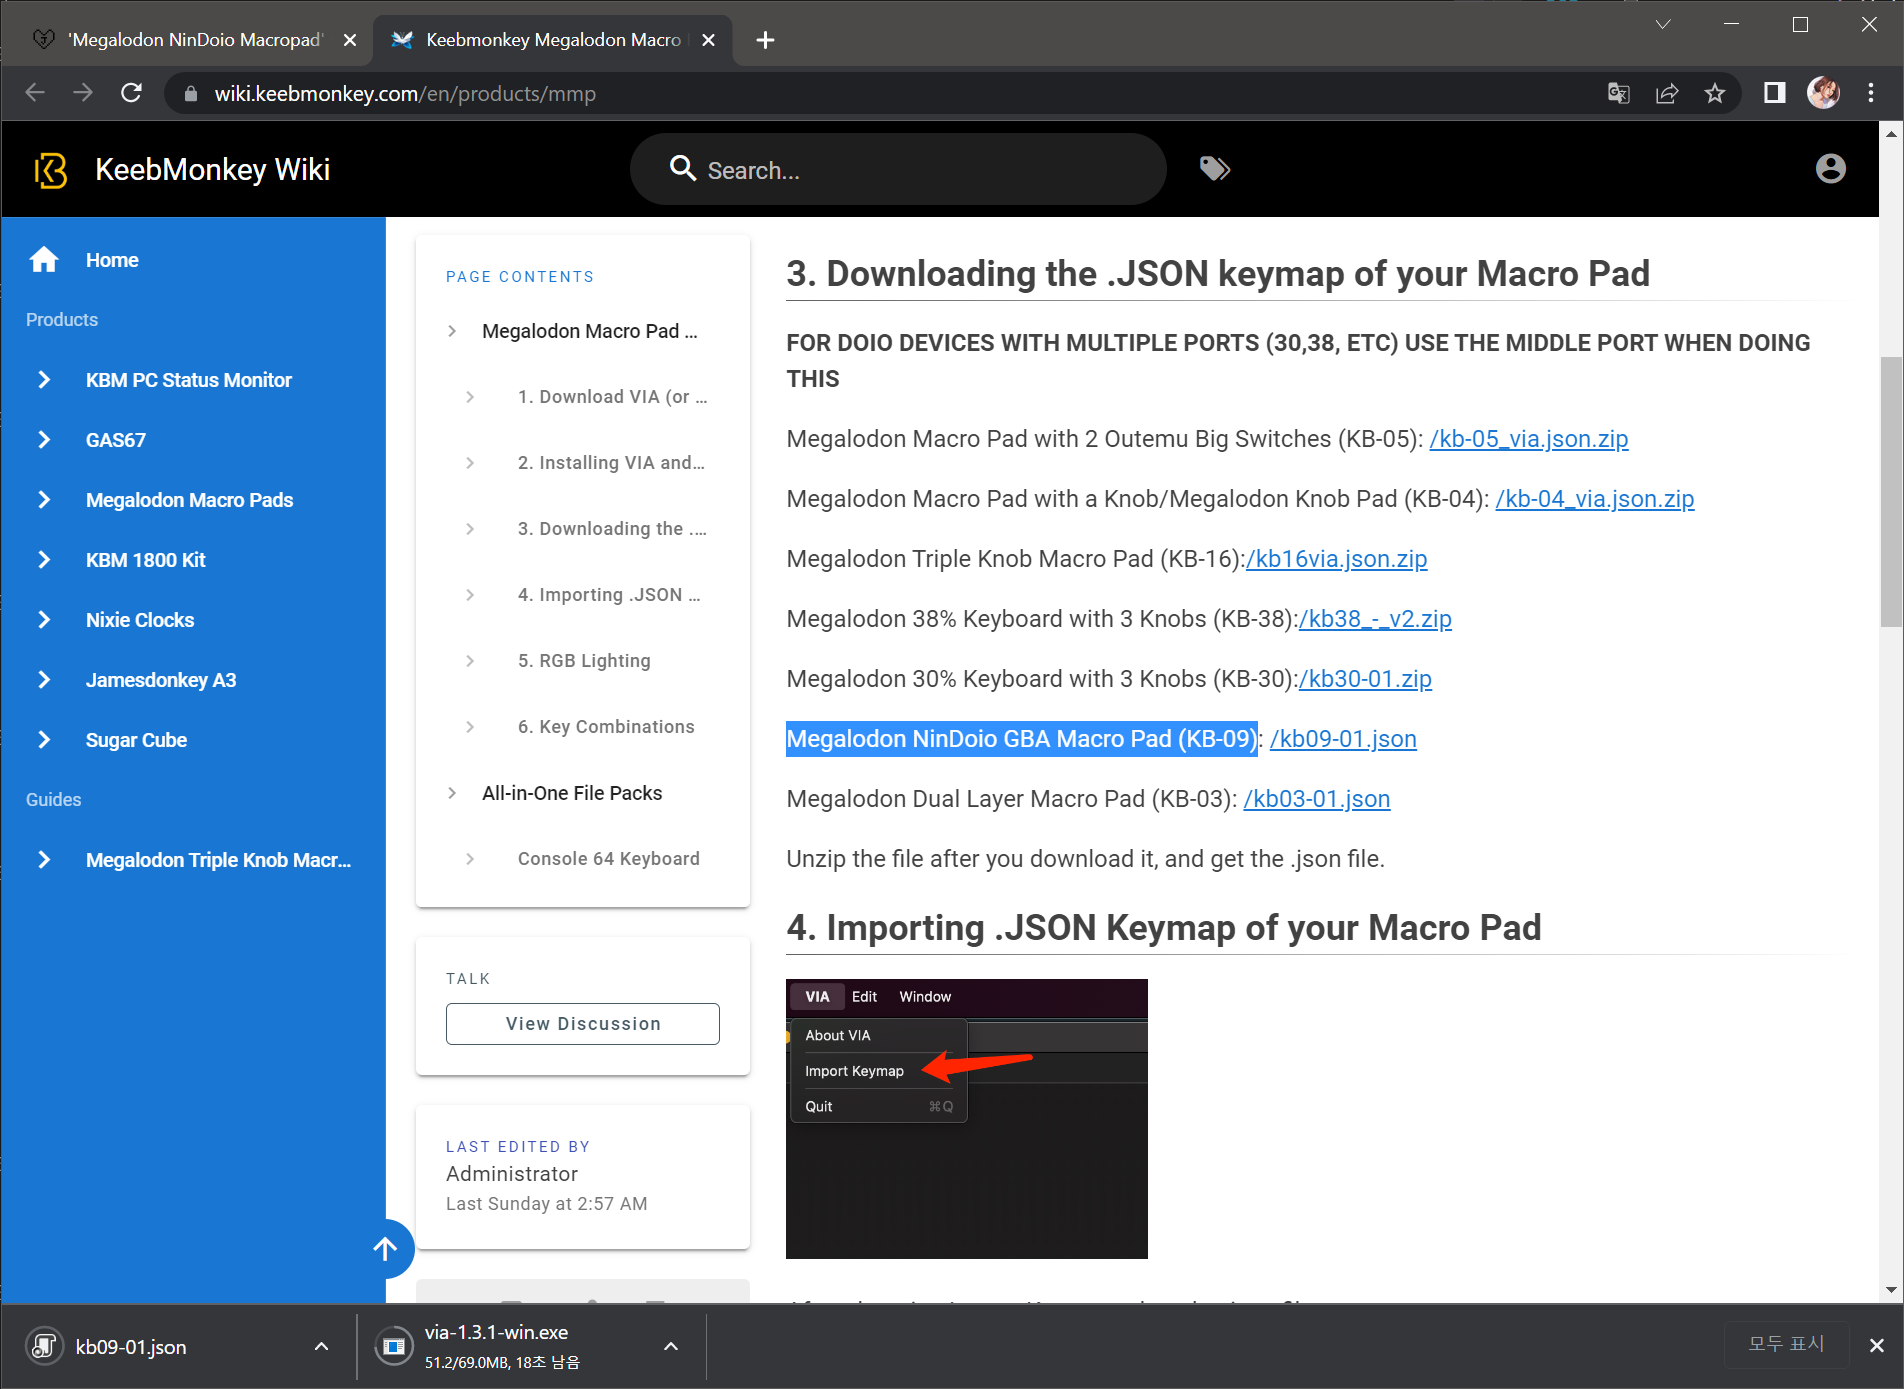Jump to Console 64 Keyboard entry
The width and height of the screenshot is (1904, 1389).
point(582,859)
